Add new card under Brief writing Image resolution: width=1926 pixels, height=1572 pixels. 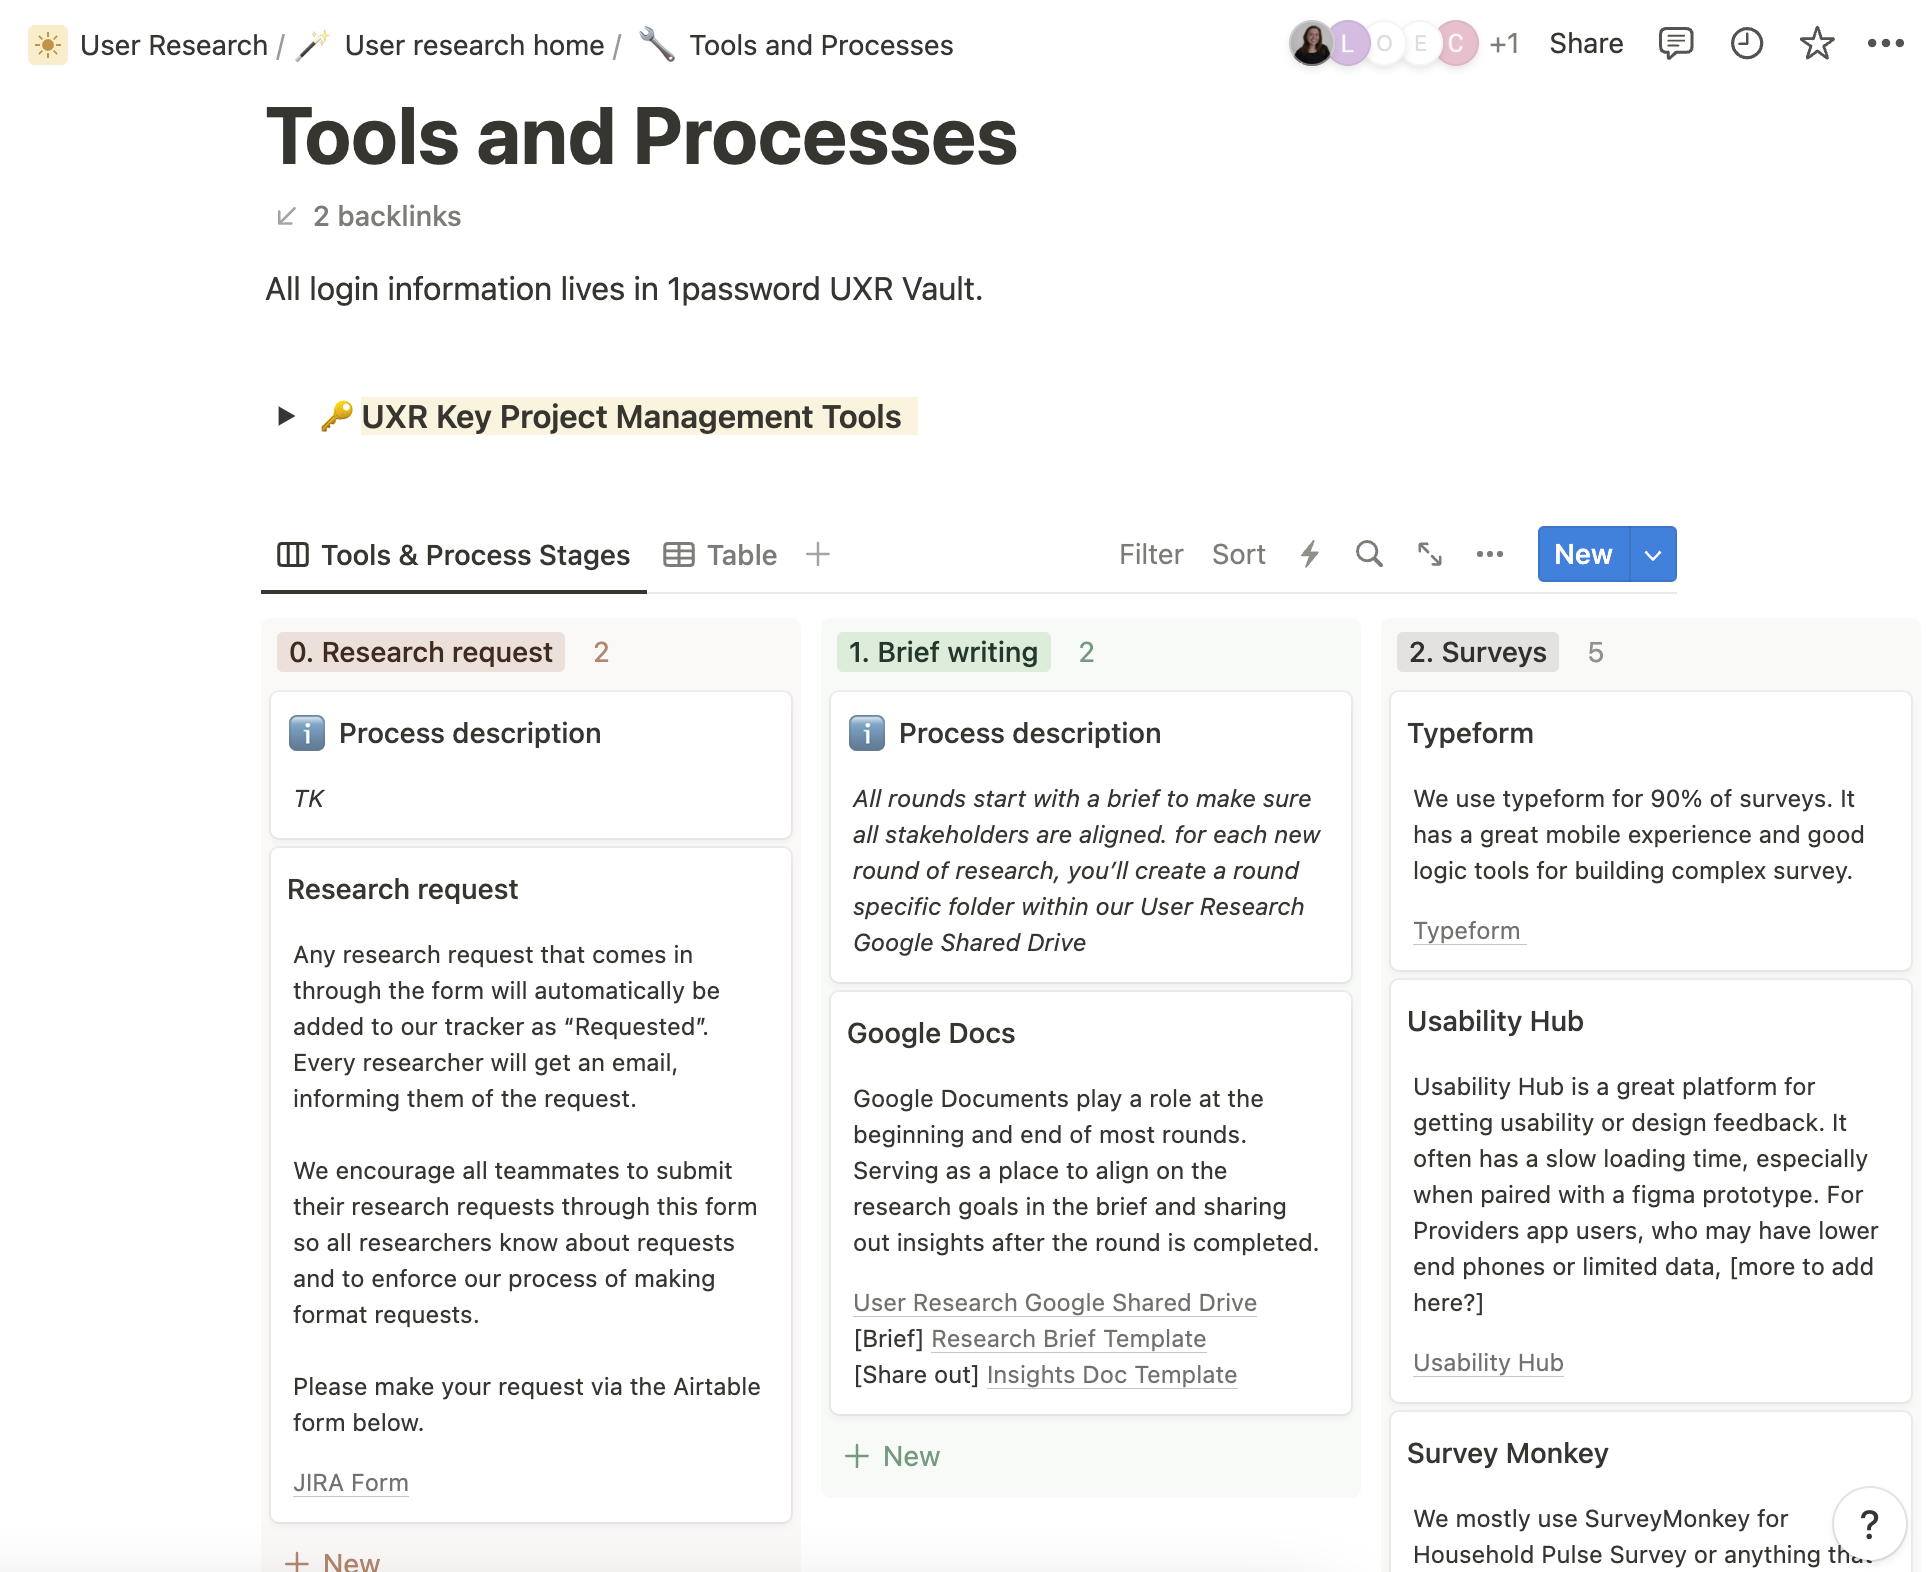click(x=893, y=1456)
